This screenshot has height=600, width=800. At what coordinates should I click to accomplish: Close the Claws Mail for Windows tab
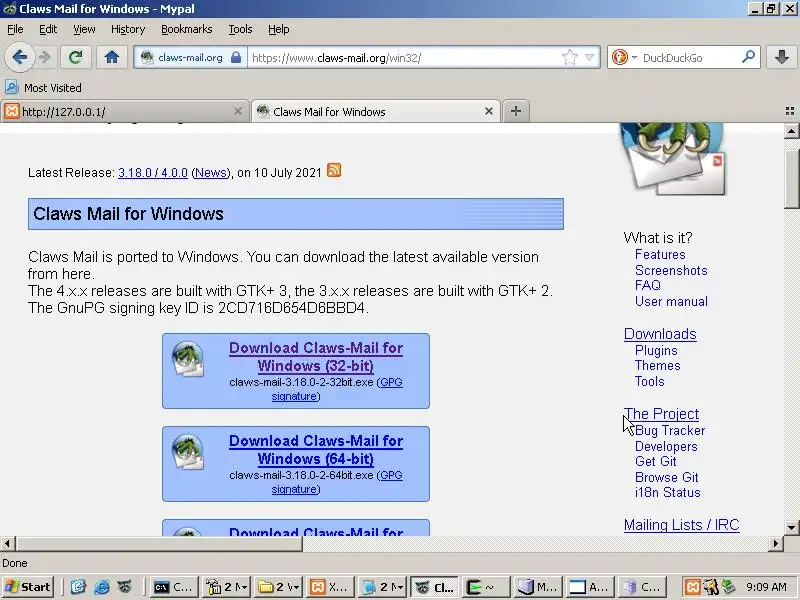489,111
